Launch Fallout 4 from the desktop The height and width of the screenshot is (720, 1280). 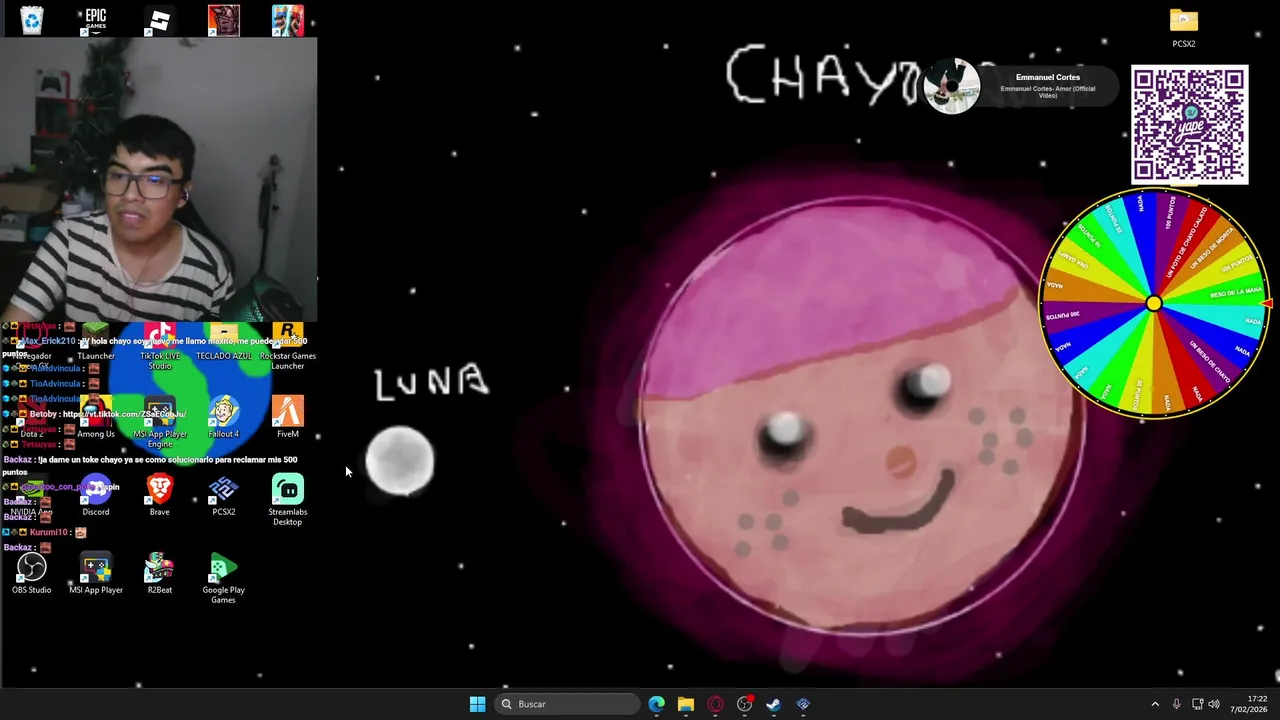click(x=224, y=419)
